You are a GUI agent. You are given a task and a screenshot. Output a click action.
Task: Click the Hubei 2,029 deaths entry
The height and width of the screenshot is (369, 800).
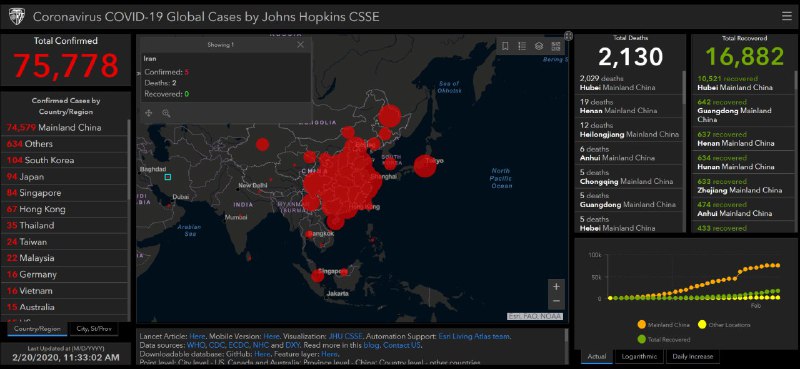630,83
